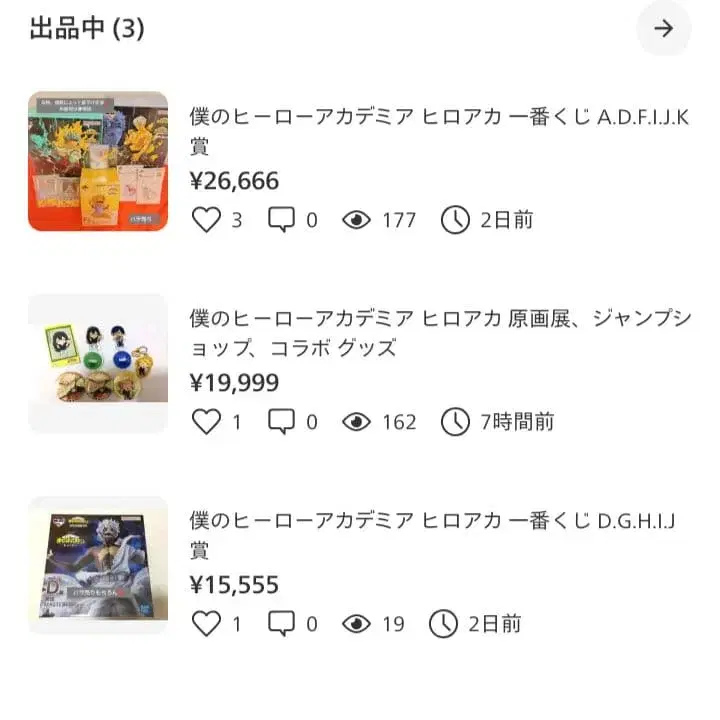Like the ¥19,999 collab goods listing
Image resolution: width=720 pixels, height=720 pixels.
(206, 422)
